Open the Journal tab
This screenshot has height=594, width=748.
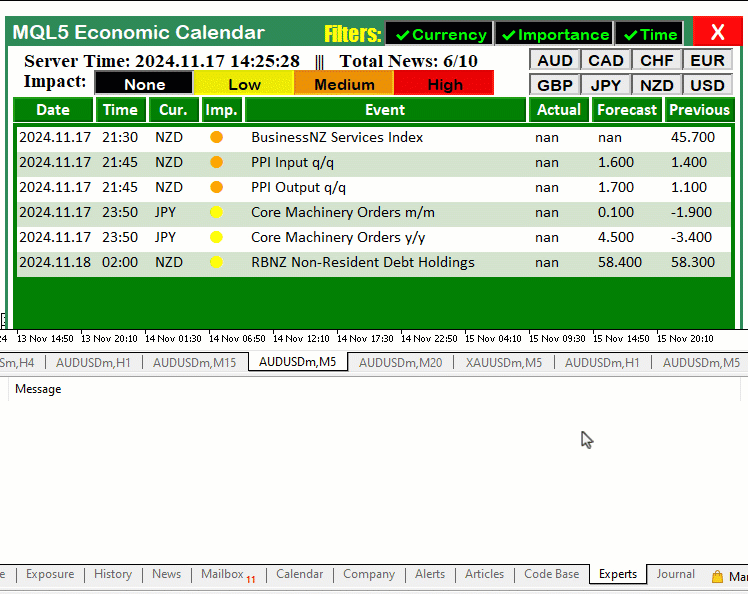pyautogui.click(x=675, y=574)
